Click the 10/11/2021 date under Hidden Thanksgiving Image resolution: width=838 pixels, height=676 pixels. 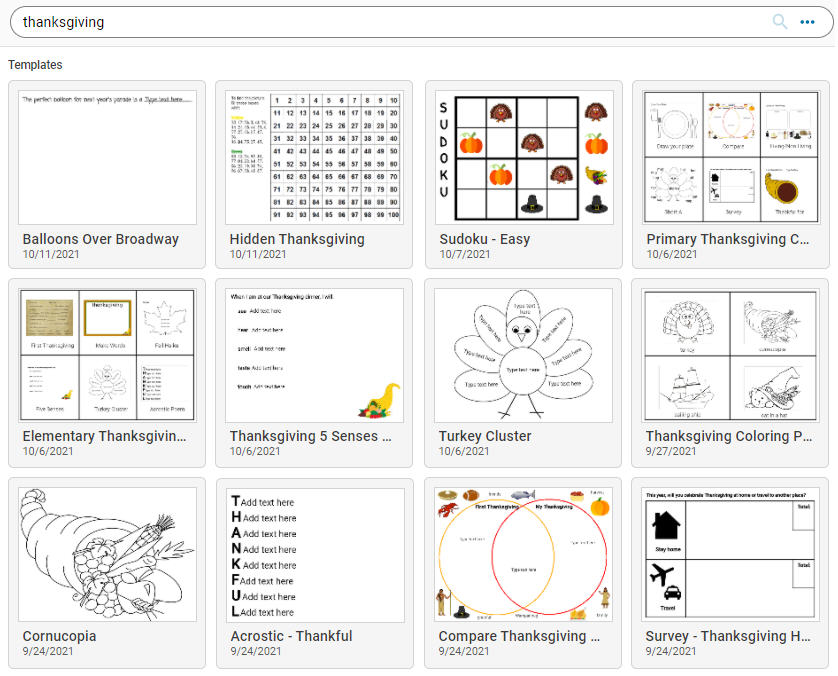pos(258,254)
